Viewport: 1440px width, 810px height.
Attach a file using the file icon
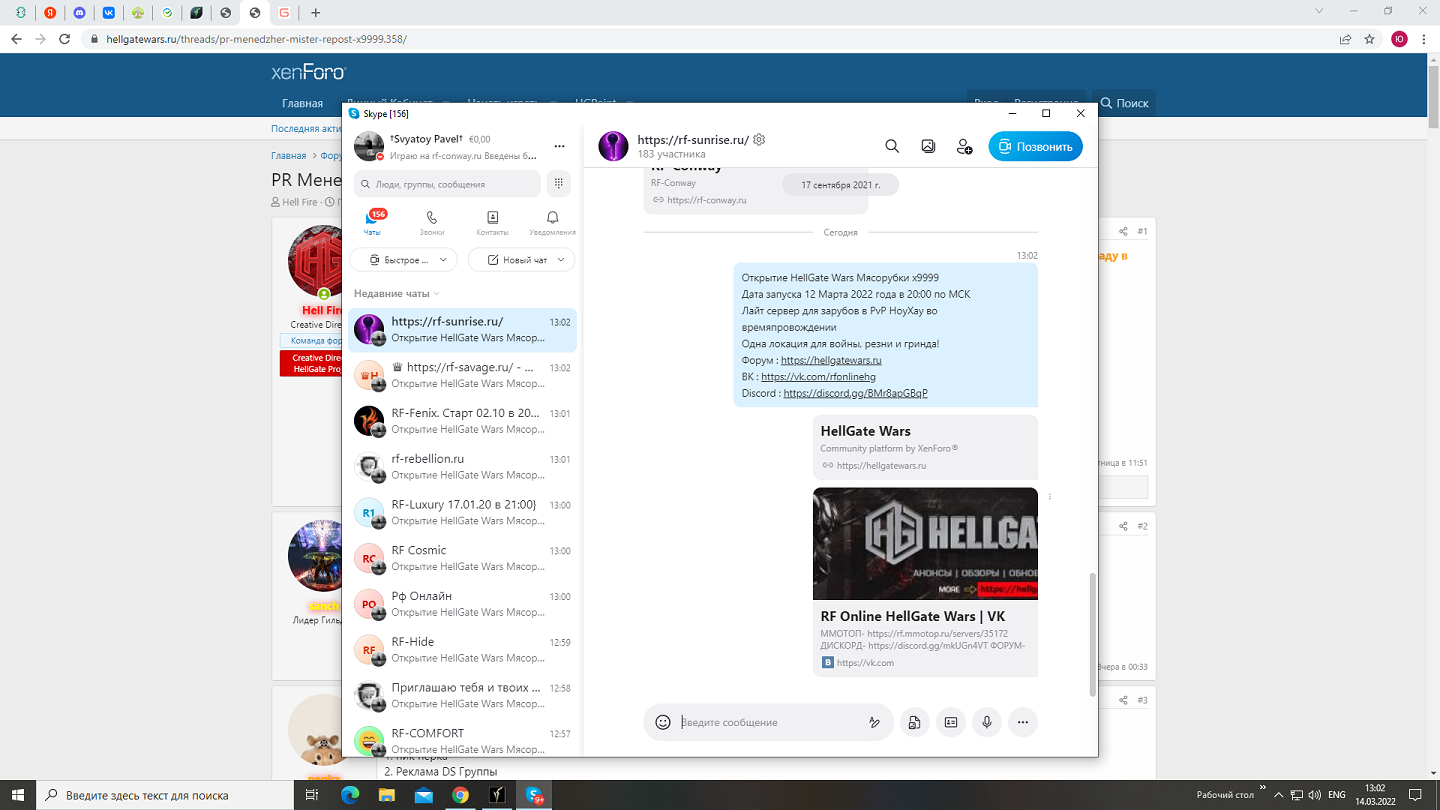[x=914, y=722]
